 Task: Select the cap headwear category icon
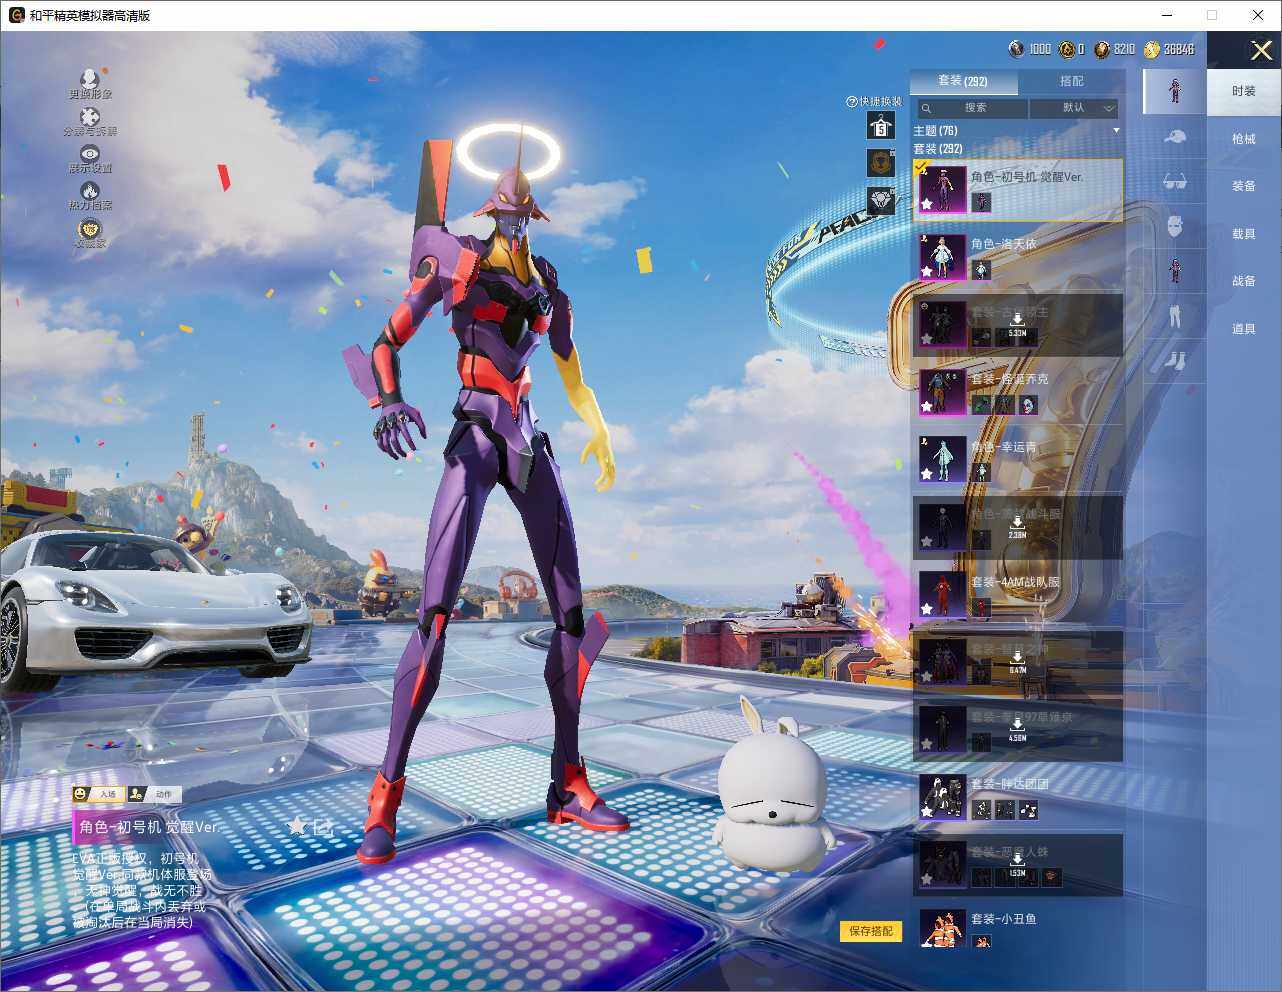point(1175,137)
